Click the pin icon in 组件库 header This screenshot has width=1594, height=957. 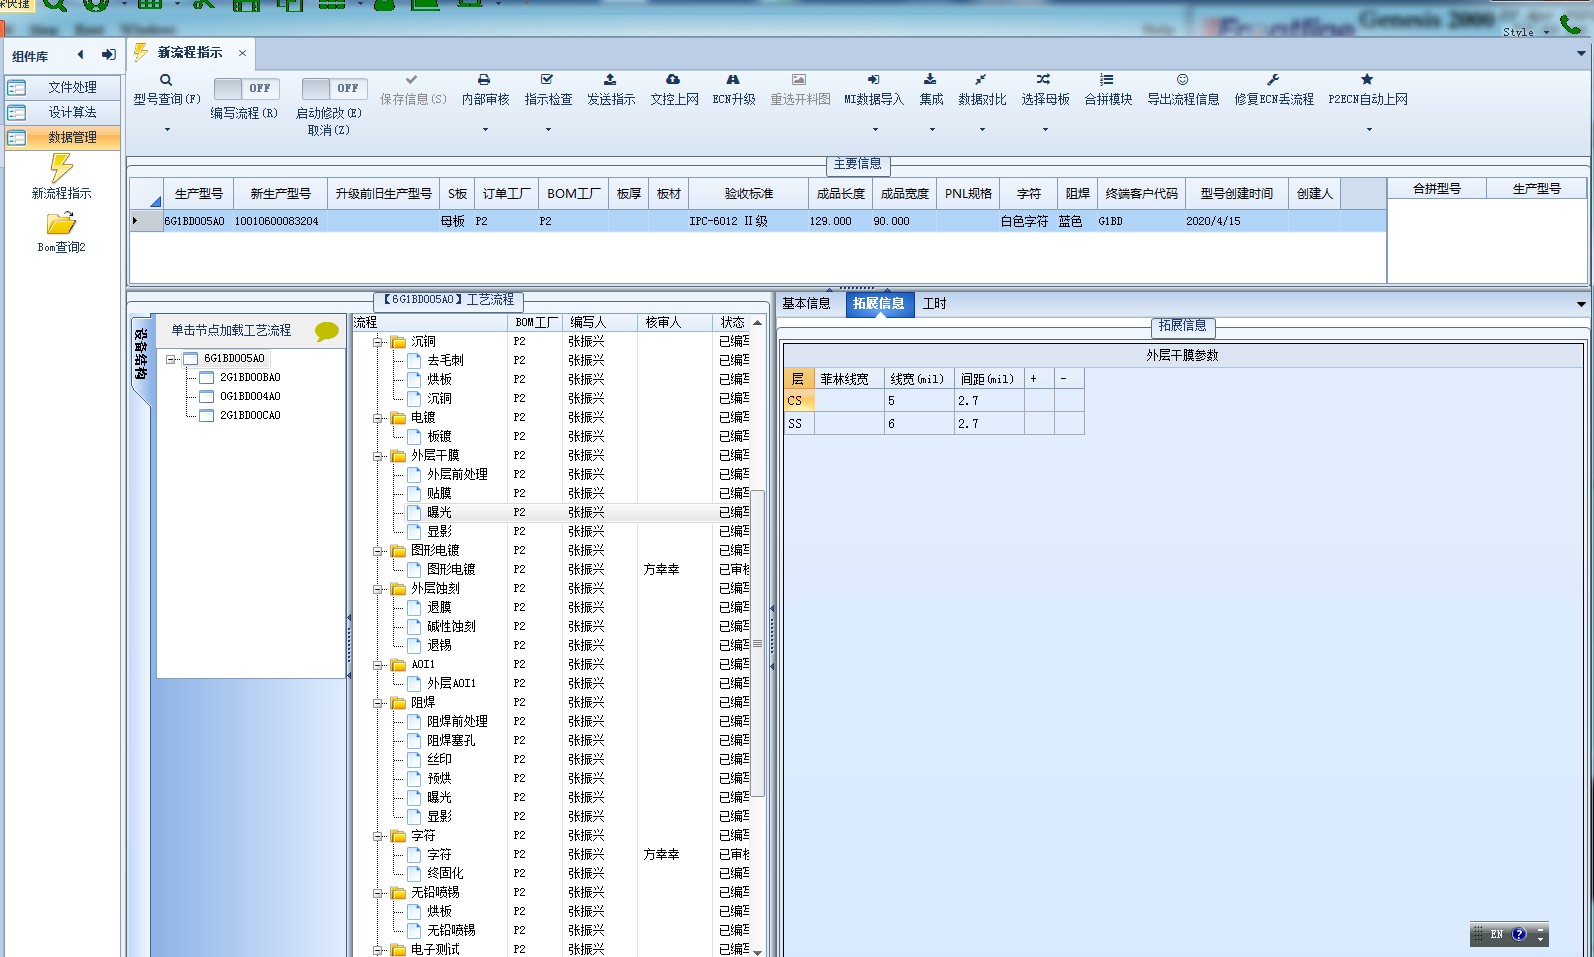(x=108, y=55)
